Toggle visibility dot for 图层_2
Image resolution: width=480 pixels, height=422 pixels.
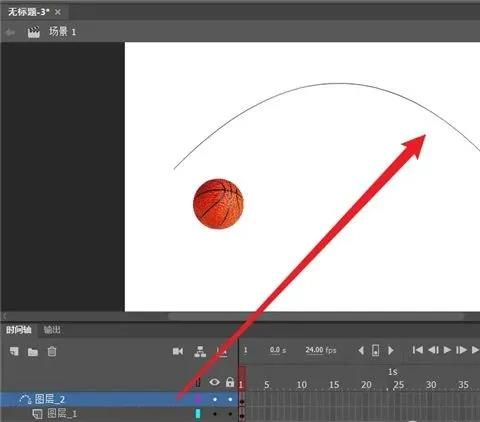[215, 399]
